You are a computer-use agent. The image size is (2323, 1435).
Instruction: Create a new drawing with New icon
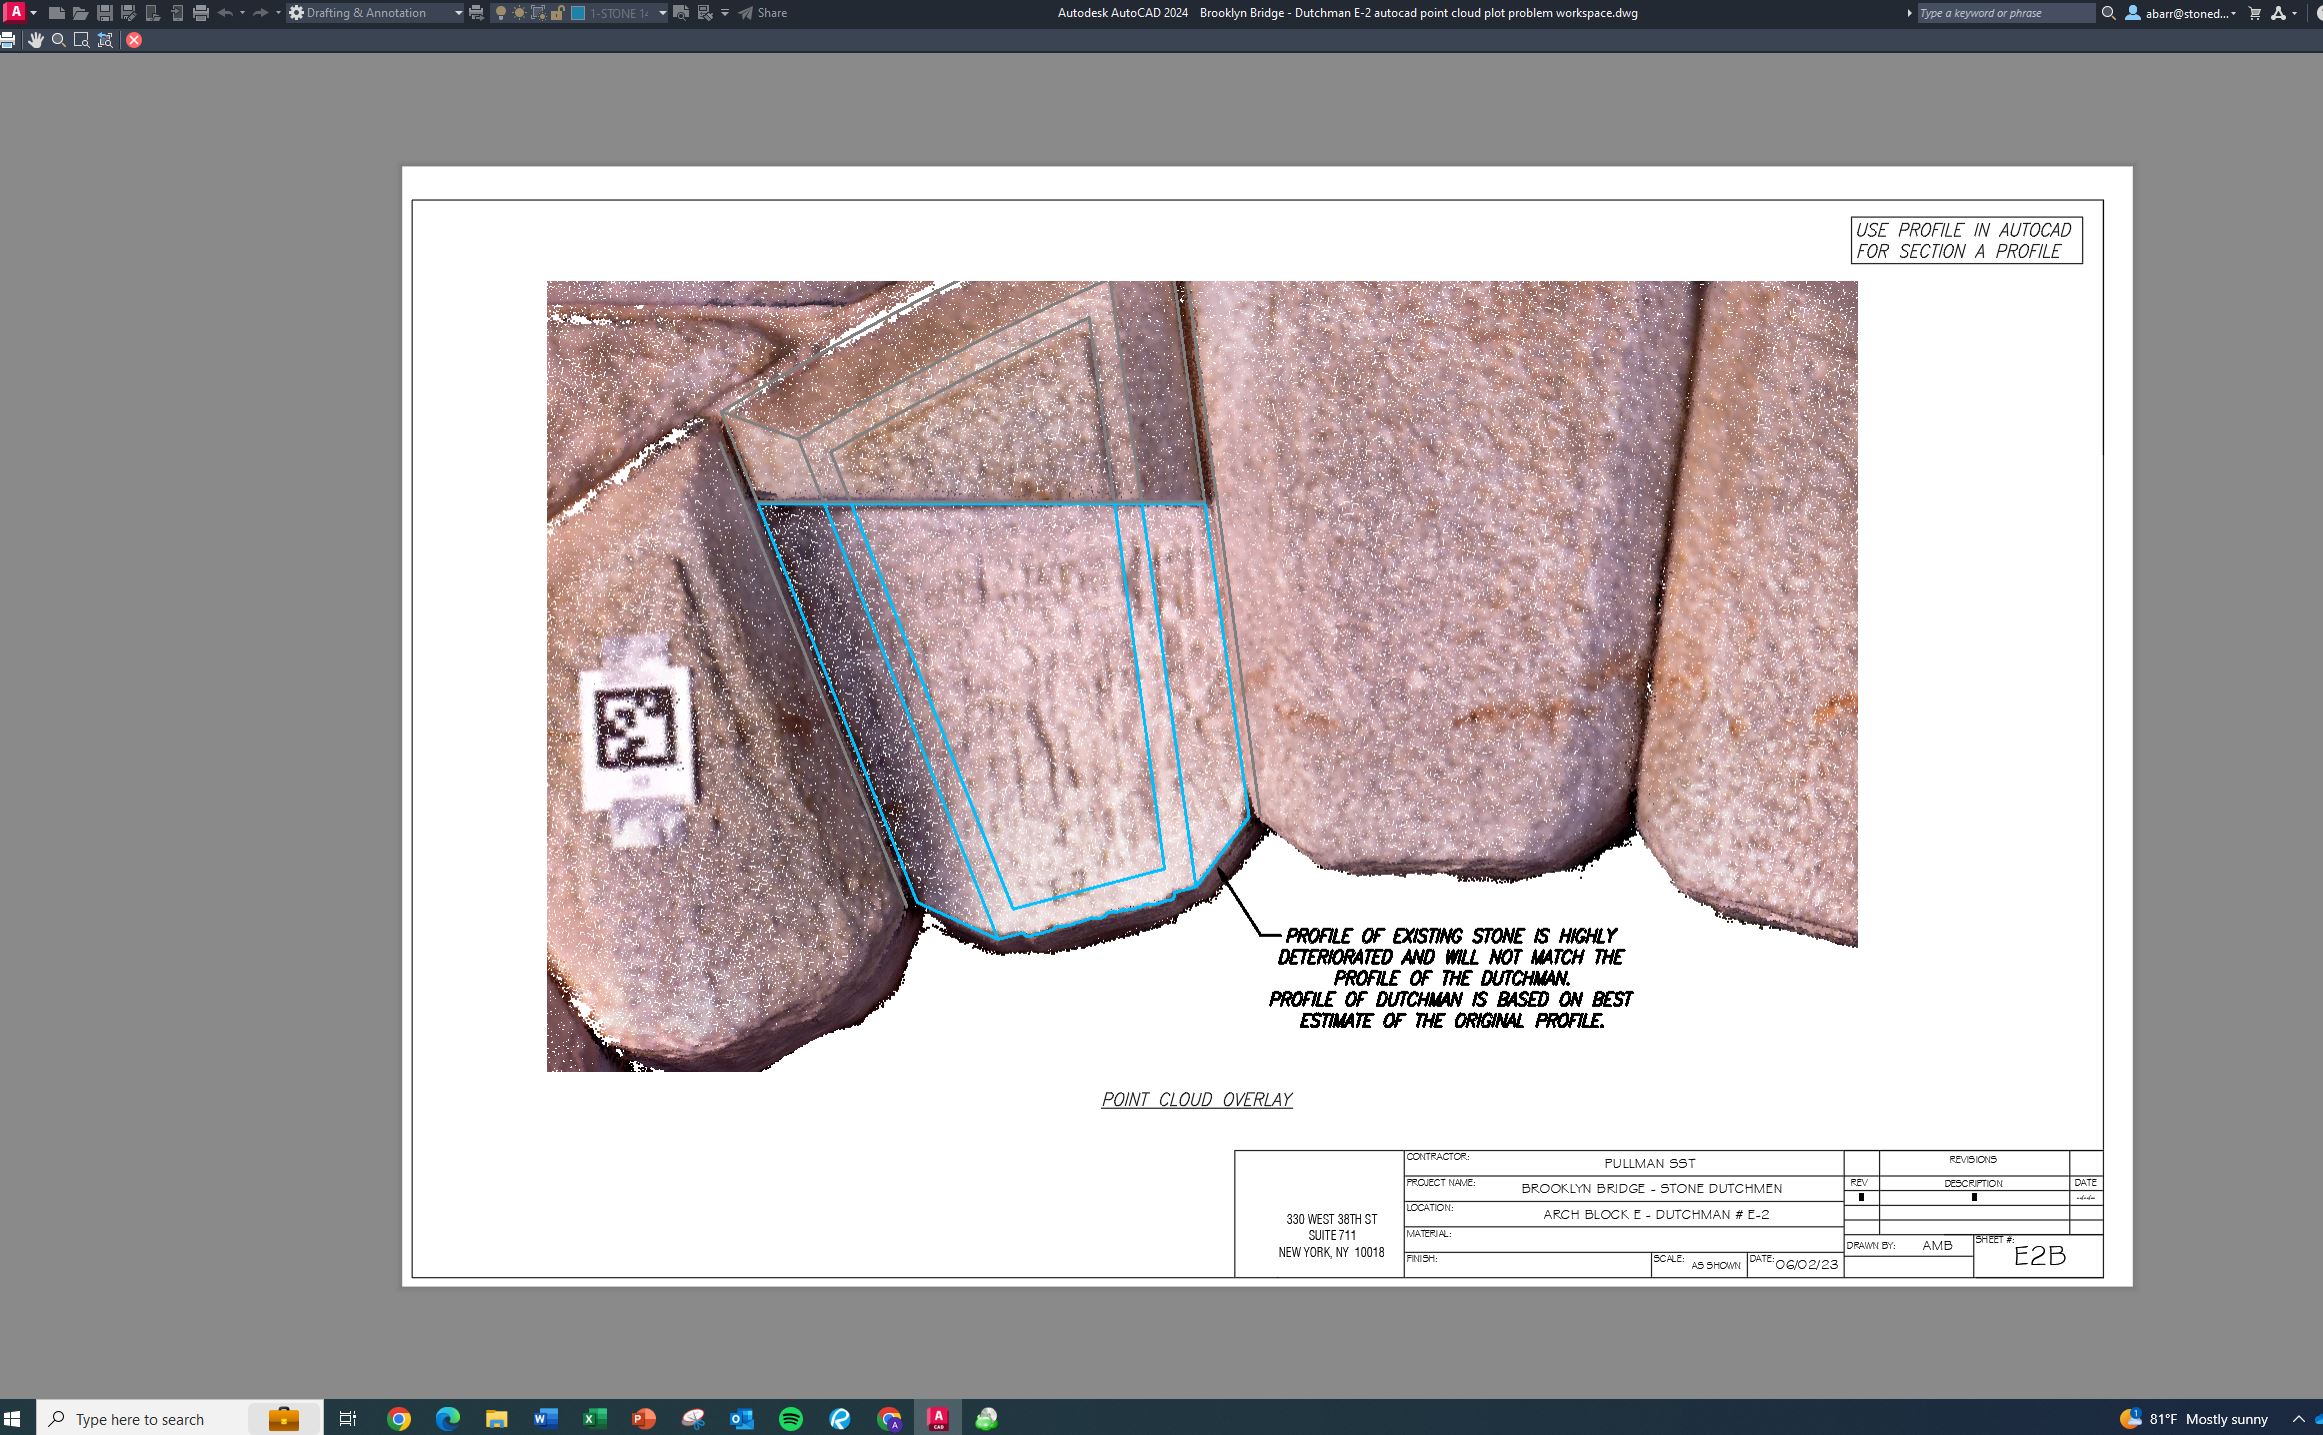click(x=57, y=13)
